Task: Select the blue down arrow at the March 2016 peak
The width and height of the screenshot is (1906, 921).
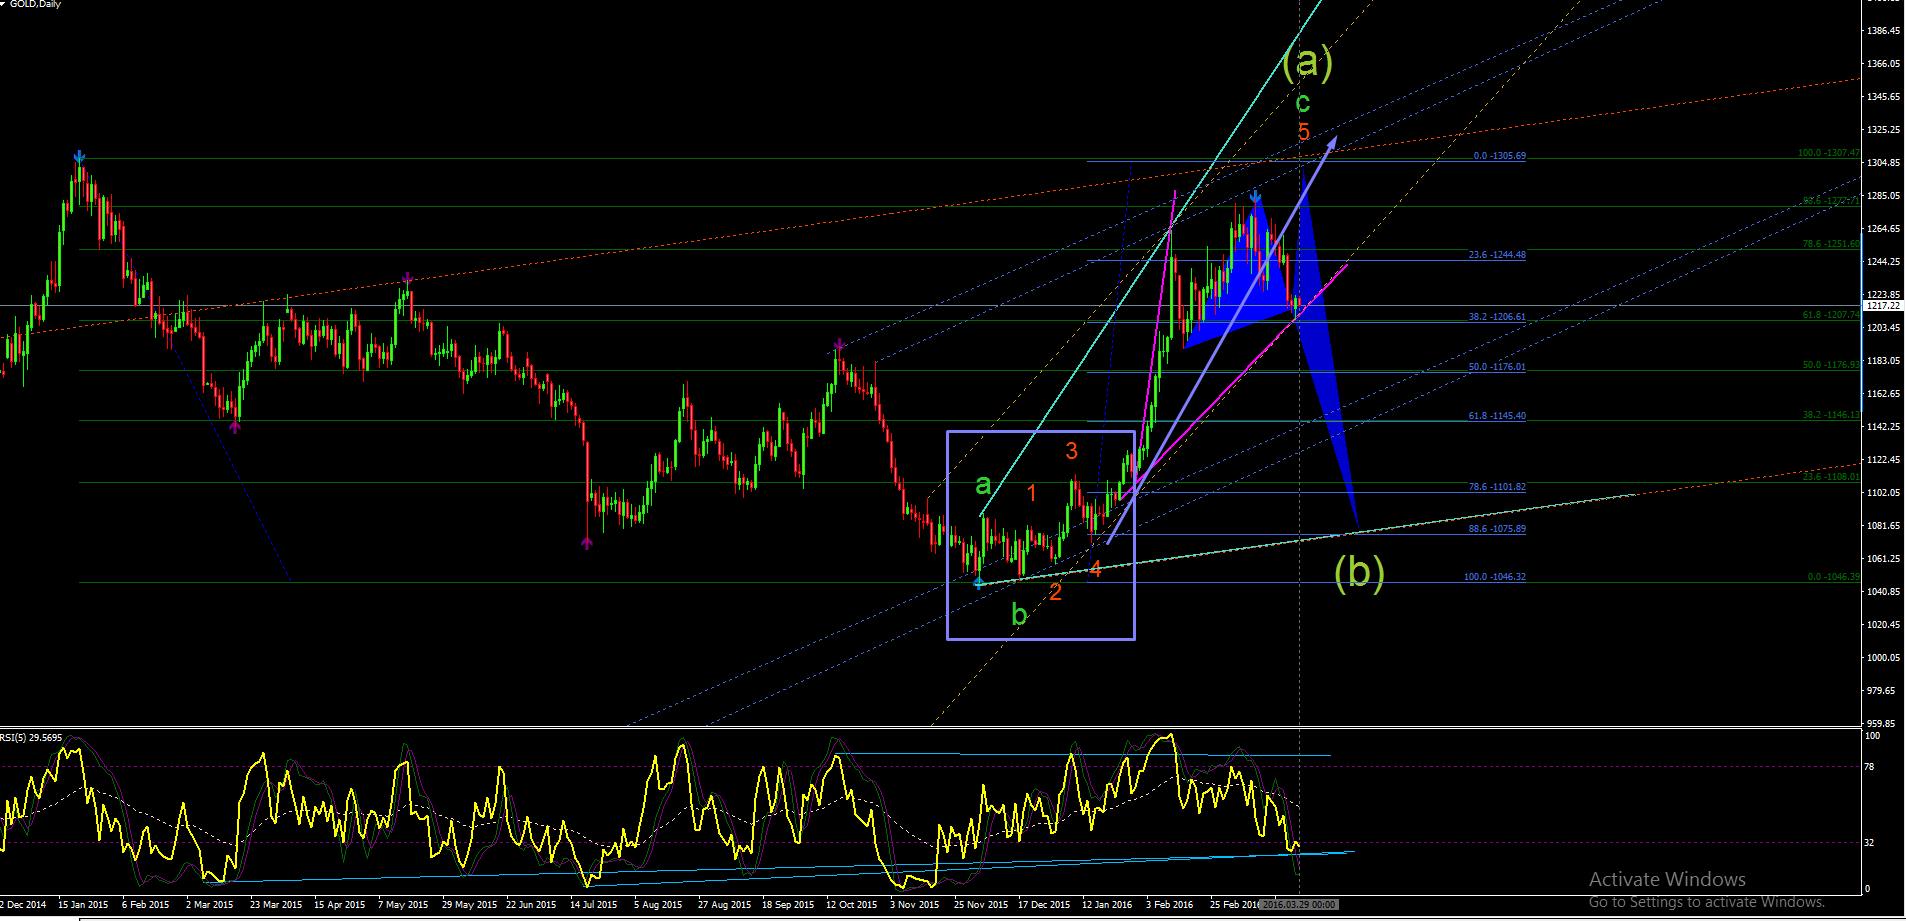Action: pyautogui.click(x=1255, y=198)
